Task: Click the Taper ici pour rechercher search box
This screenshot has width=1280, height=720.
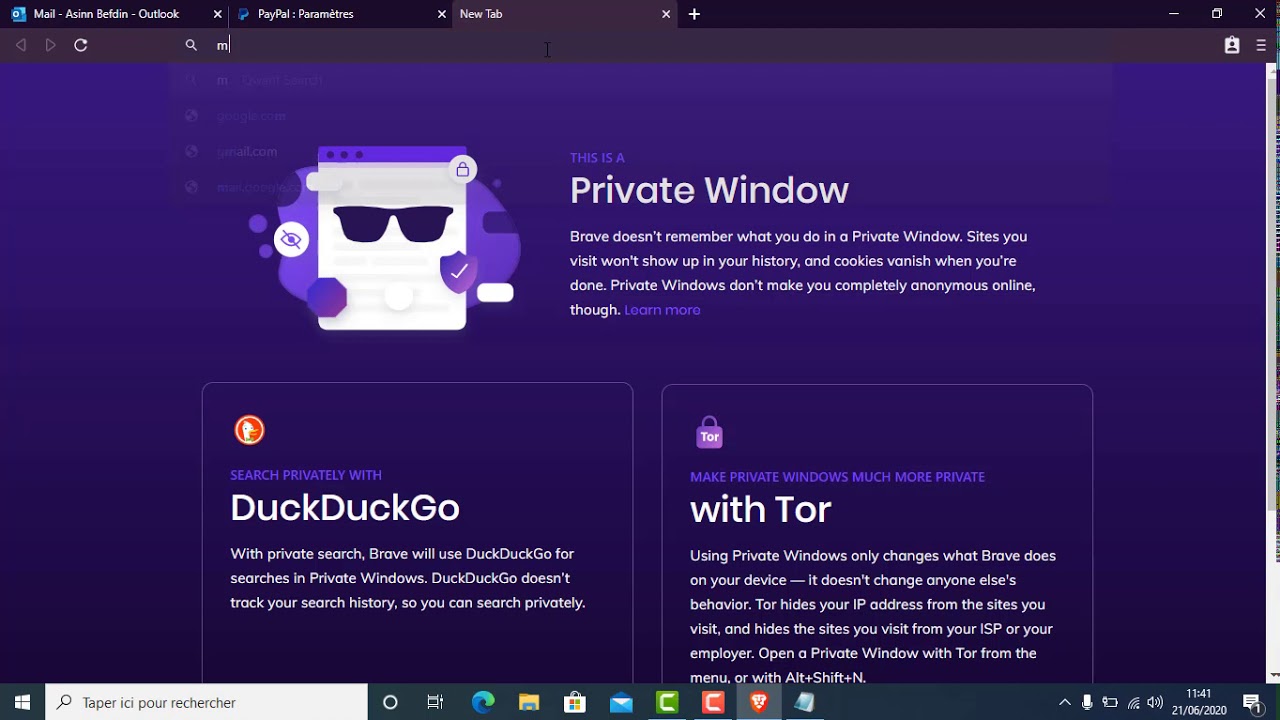Action: (207, 702)
